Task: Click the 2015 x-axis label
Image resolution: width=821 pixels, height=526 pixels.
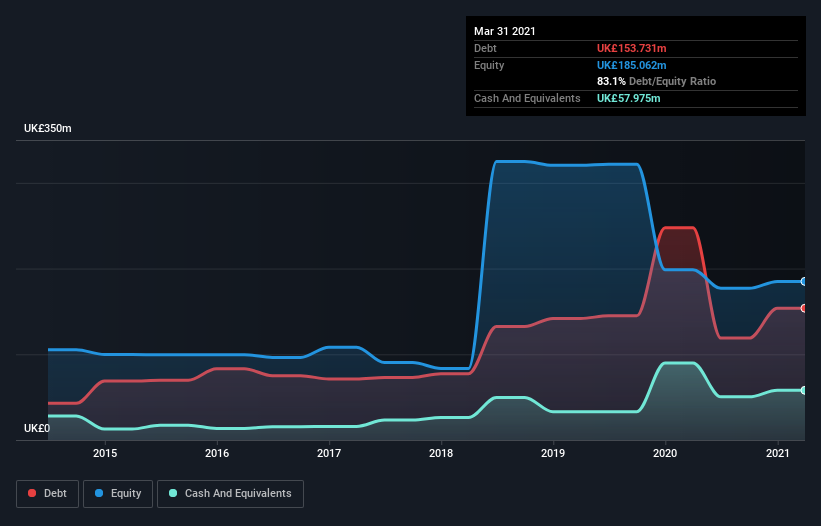Action: [105, 453]
